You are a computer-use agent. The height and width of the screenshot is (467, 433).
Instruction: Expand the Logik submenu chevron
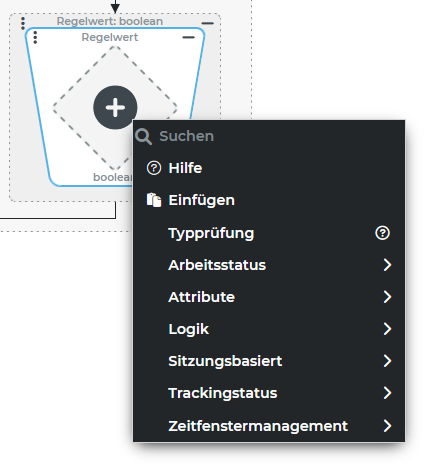pyautogui.click(x=387, y=329)
